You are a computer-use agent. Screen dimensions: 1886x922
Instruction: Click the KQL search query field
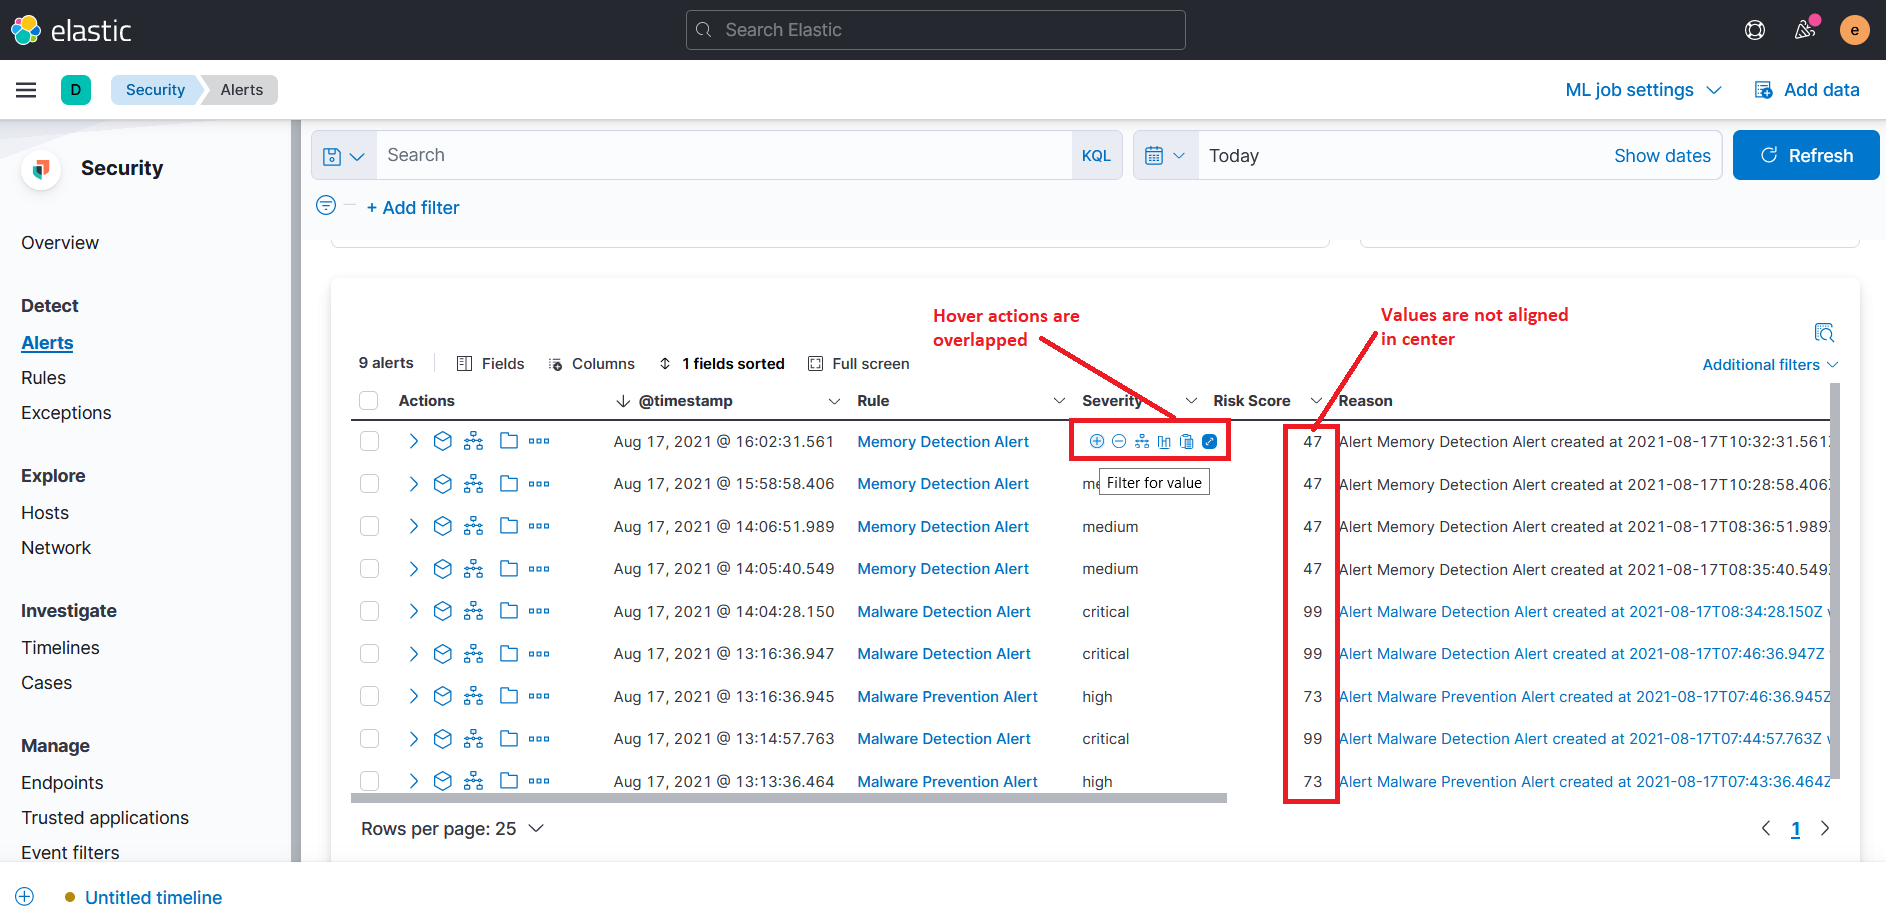click(x=724, y=156)
